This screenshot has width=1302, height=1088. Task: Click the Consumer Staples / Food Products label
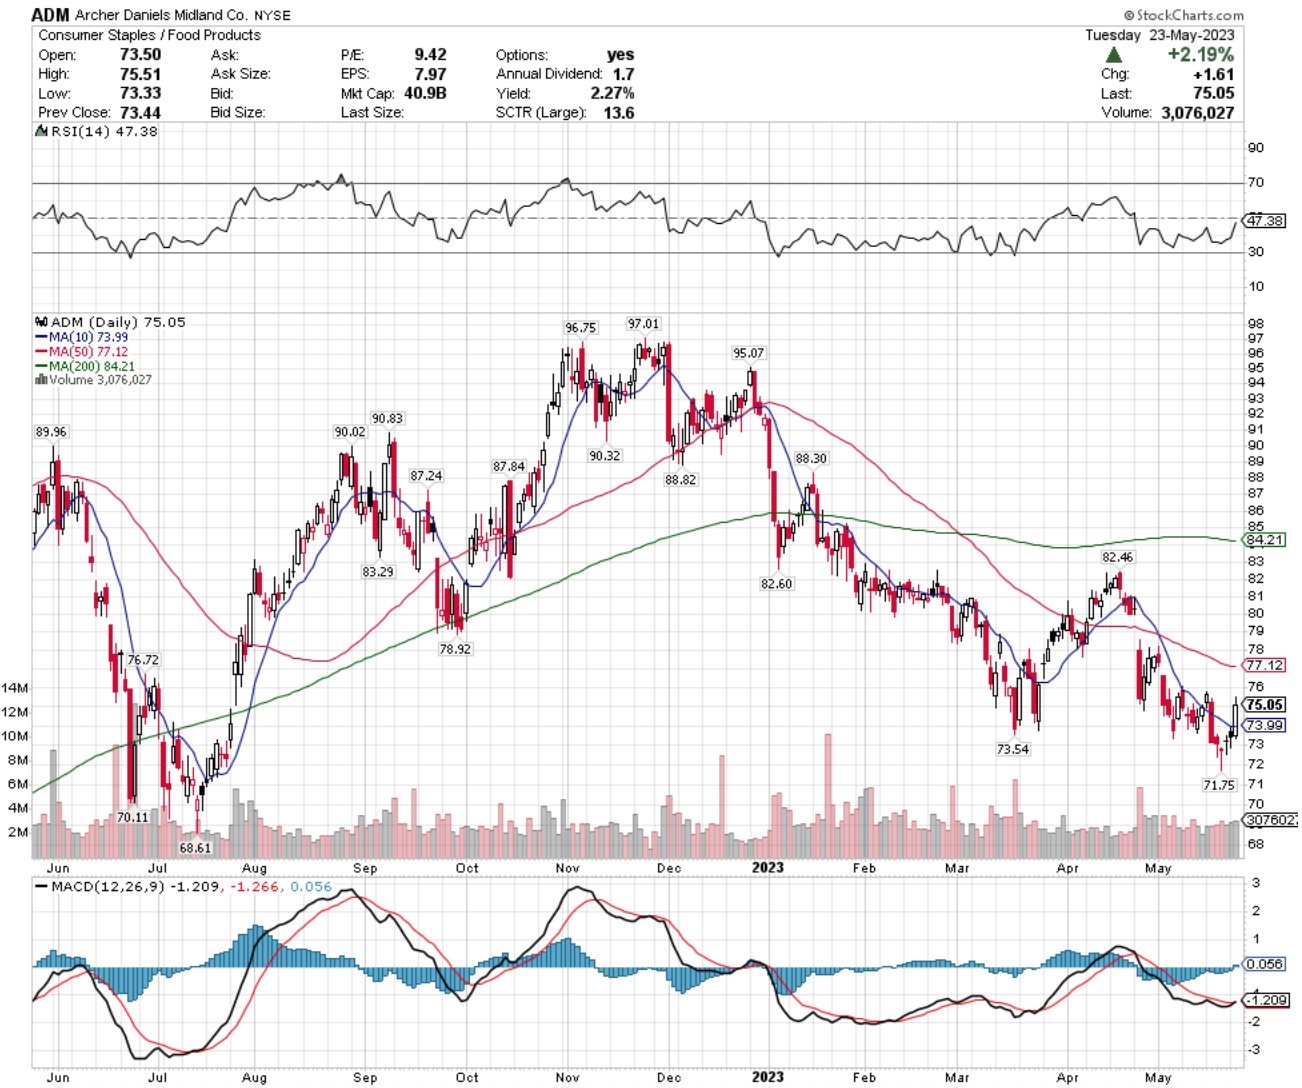point(149,35)
